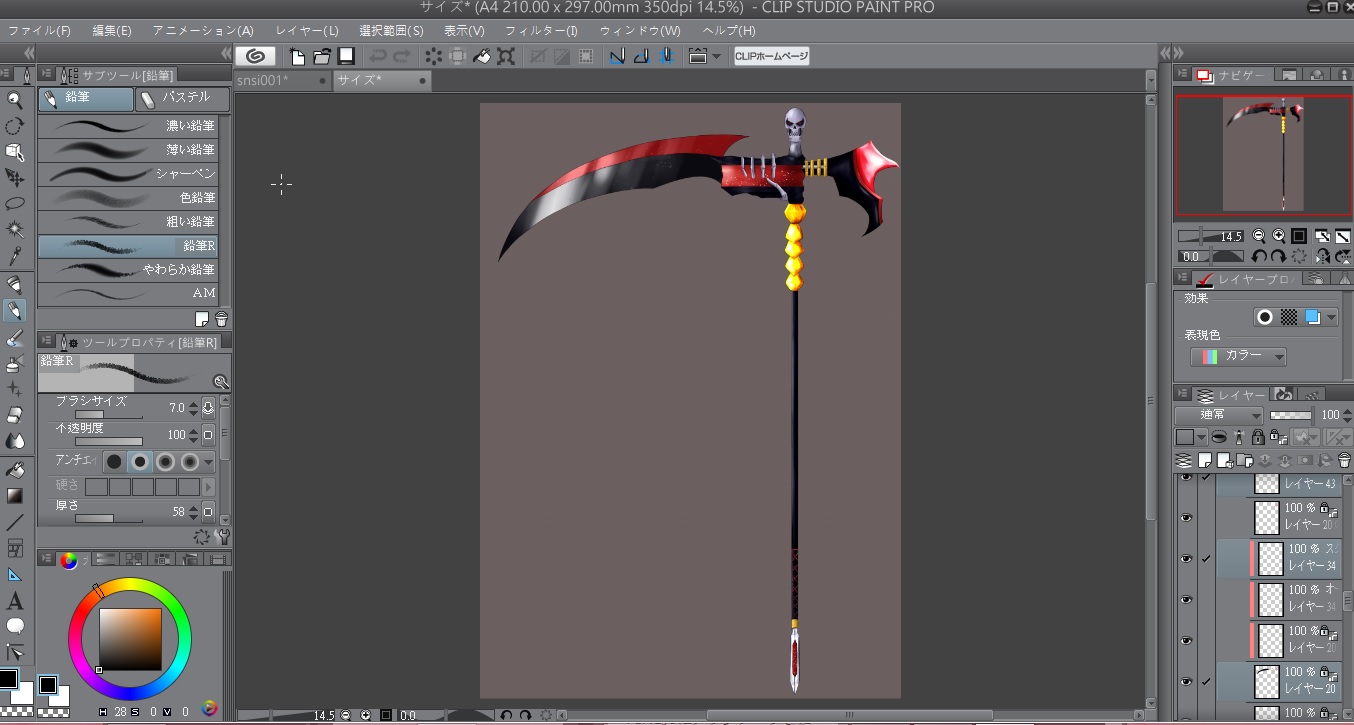Select the Zoom magnifier tool
The width and height of the screenshot is (1354, 725).
tap(15, 100)
